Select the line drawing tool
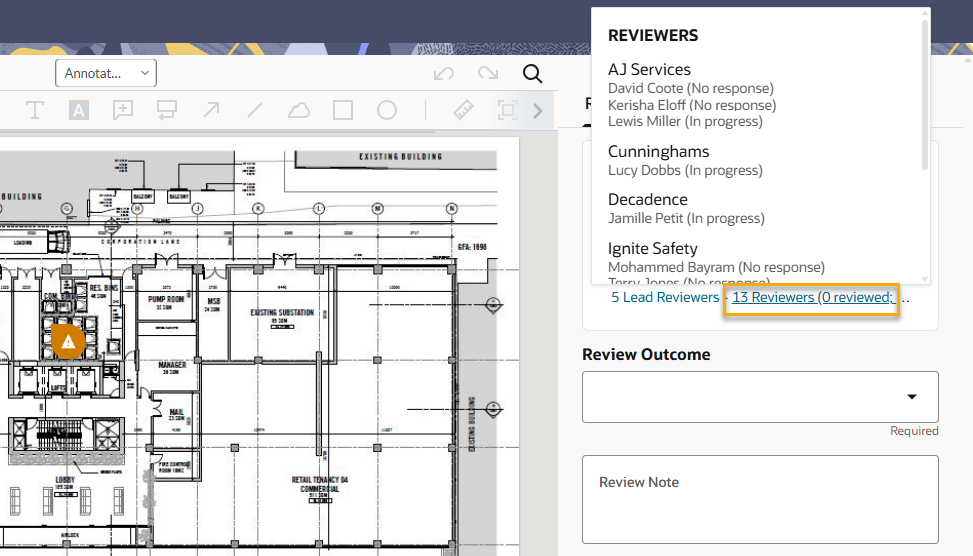Viewport: 973px width, 556px height. pos(255,110)
